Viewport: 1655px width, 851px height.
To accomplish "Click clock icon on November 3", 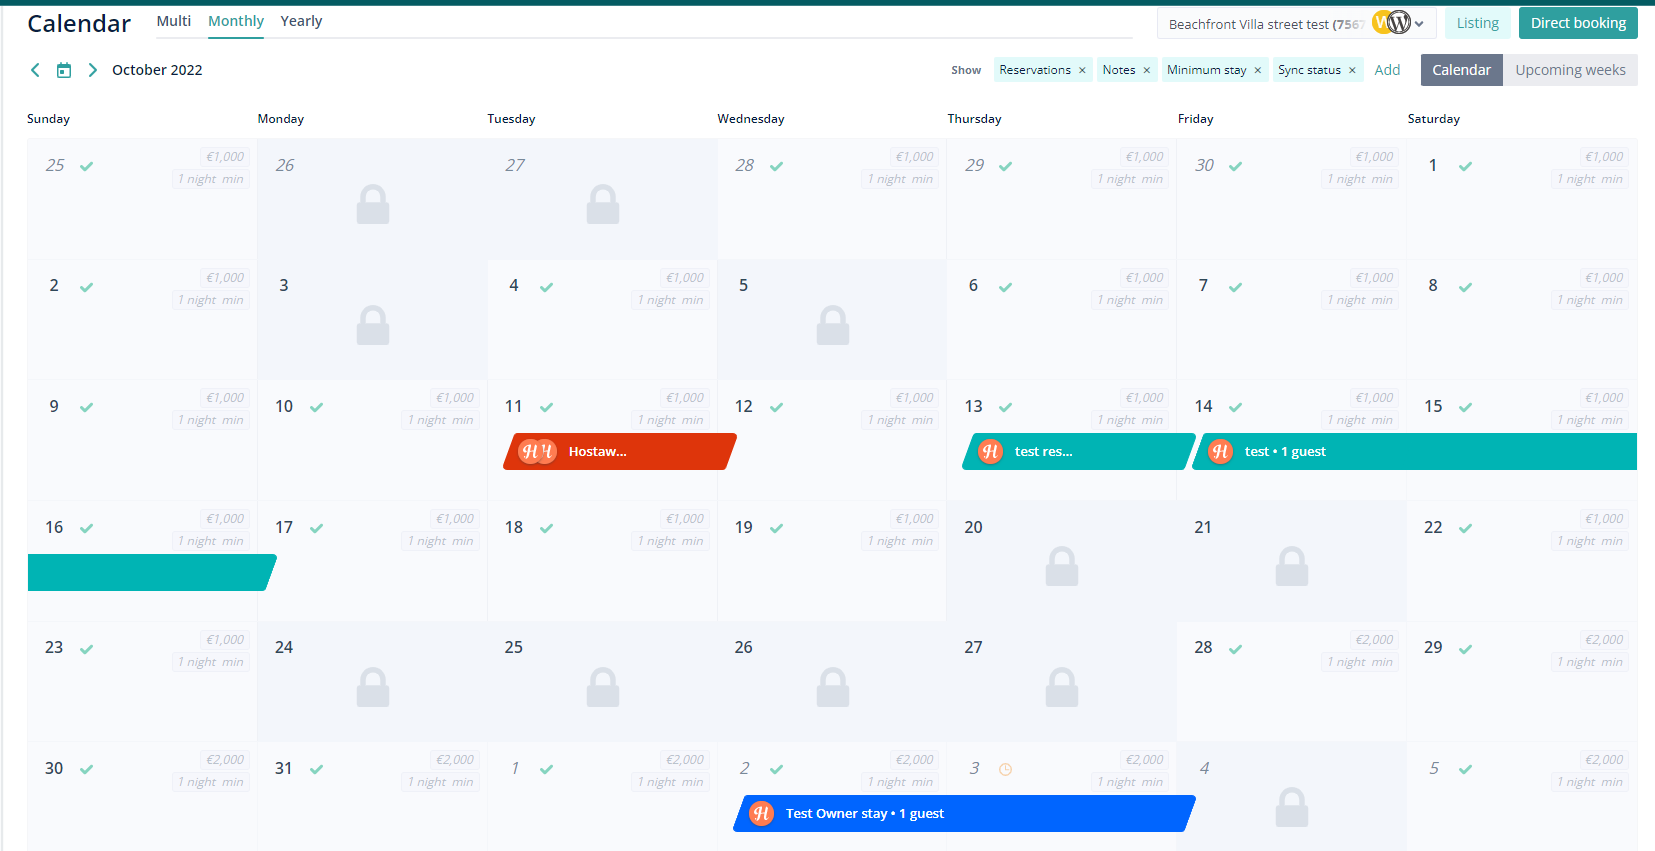I will (1005, 769).
